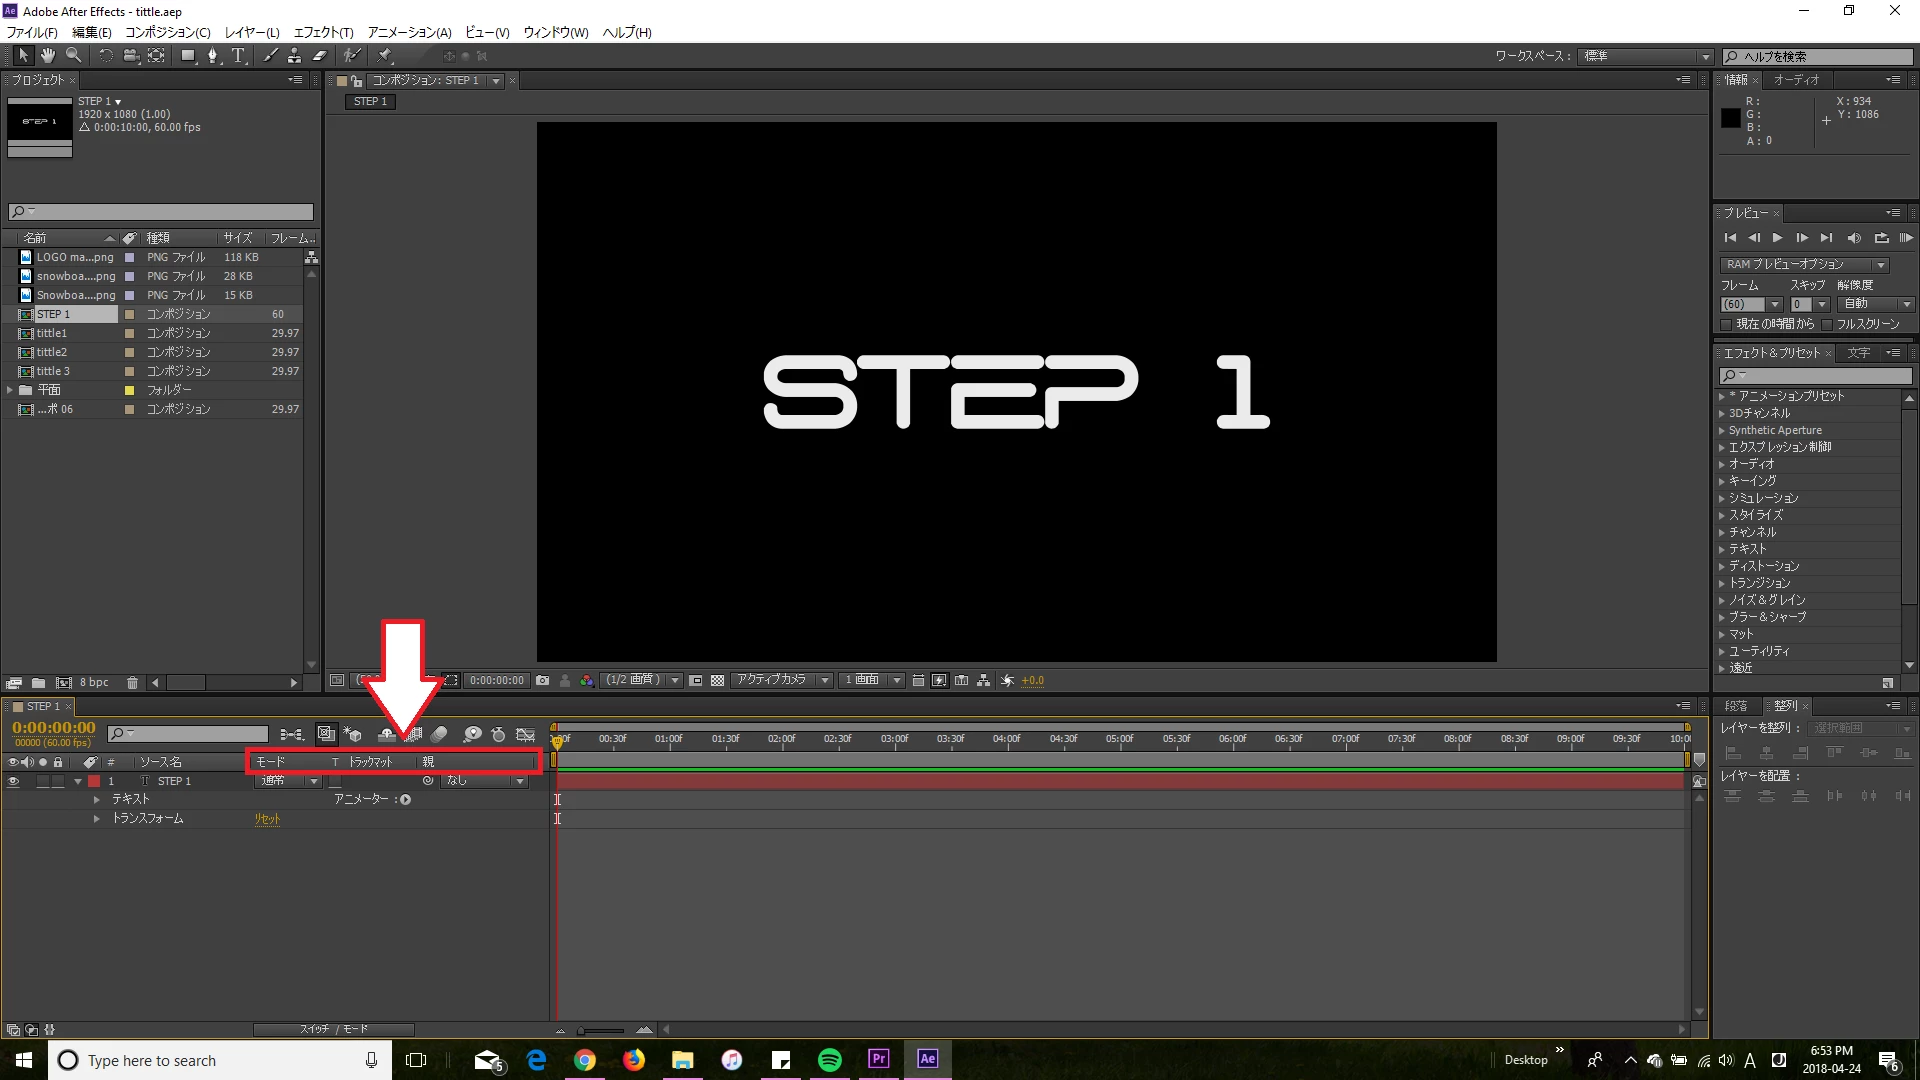
Task: Open the timeline Graph Editor
Action: (524, 735)
